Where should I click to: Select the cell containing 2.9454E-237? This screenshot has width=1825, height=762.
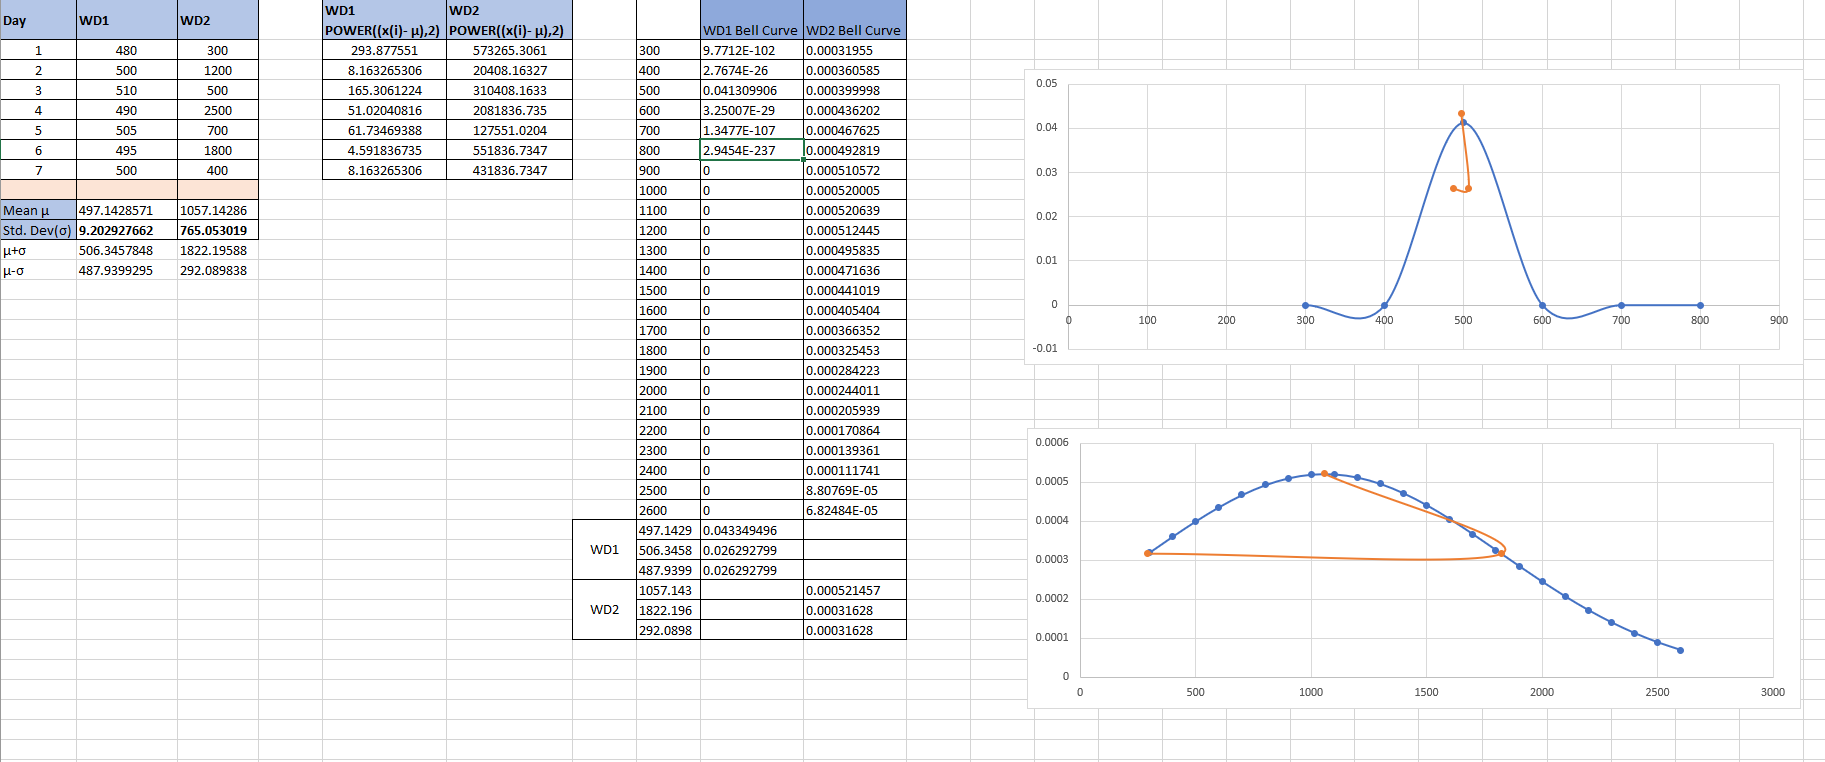tap(751, 150)
